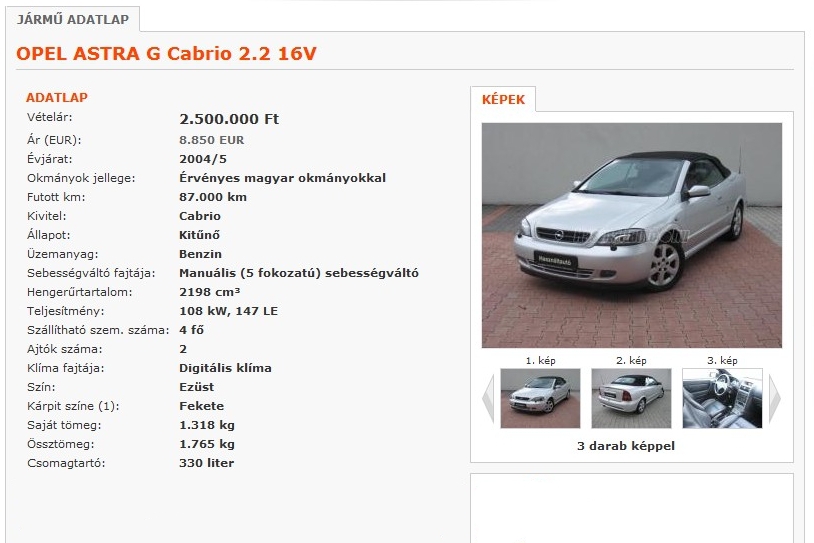Click the '3. kép' label

722,360
